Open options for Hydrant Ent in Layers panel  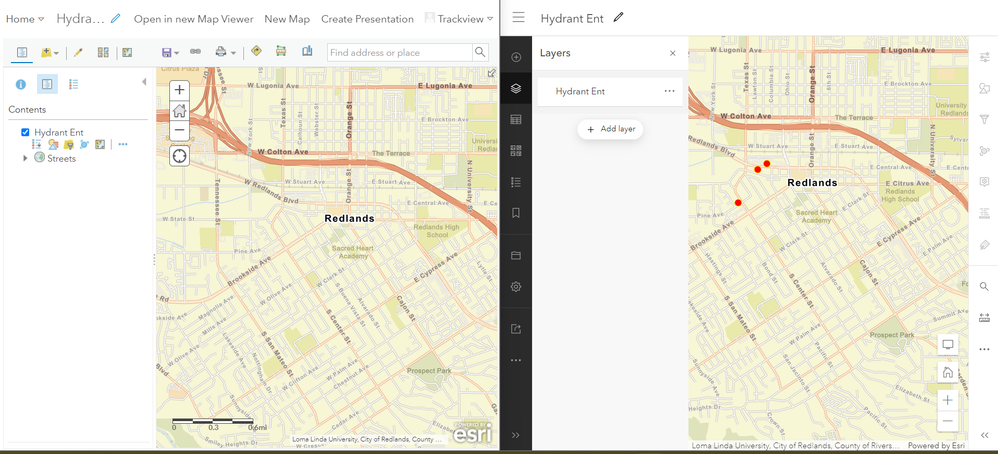click(669, 91)
